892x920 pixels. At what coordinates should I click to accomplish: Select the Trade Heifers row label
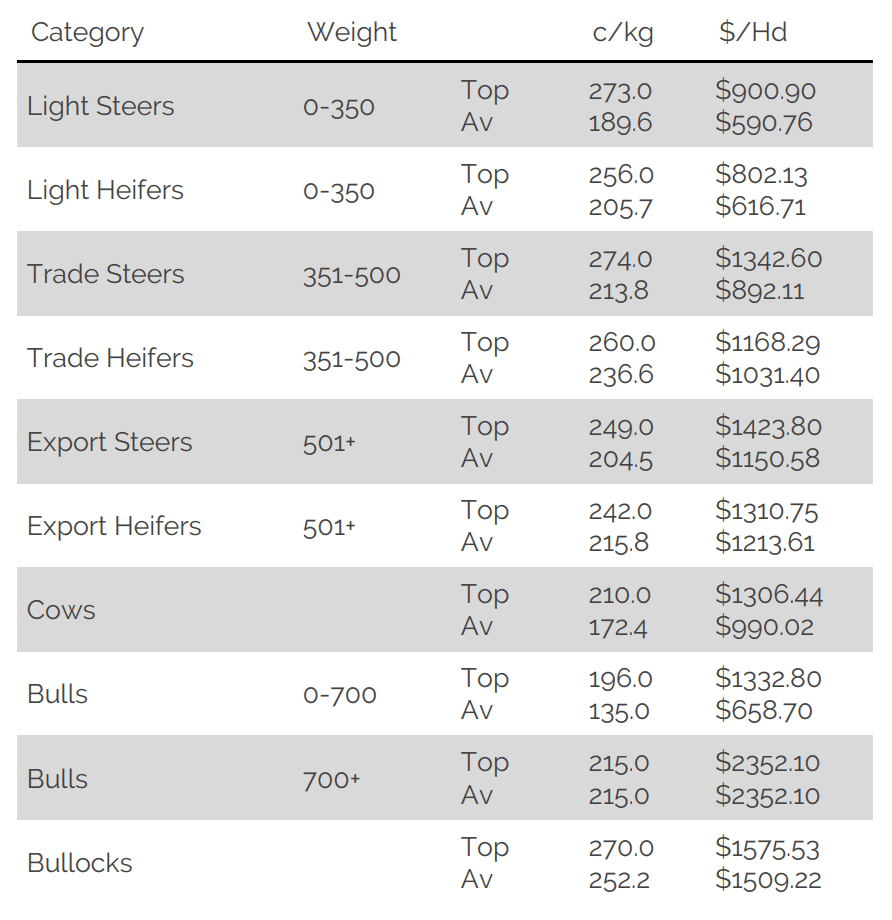110,358
